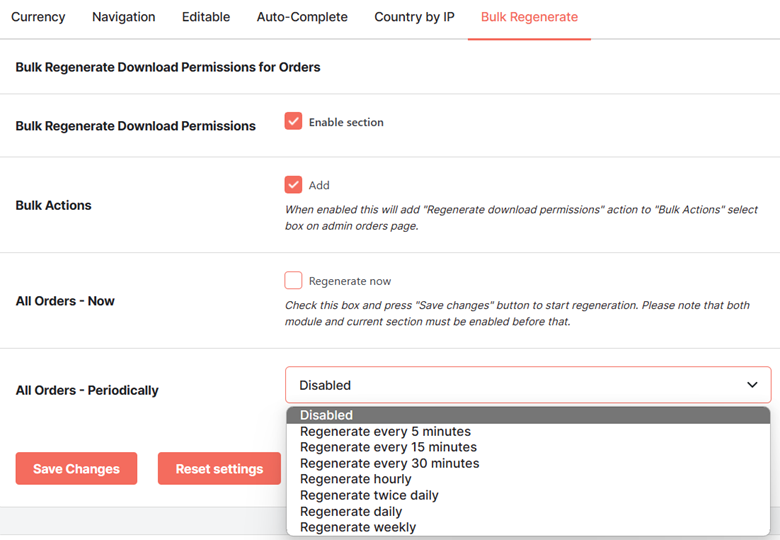
Task: Choose Regenerate daily option
Action: pos(528,511)
